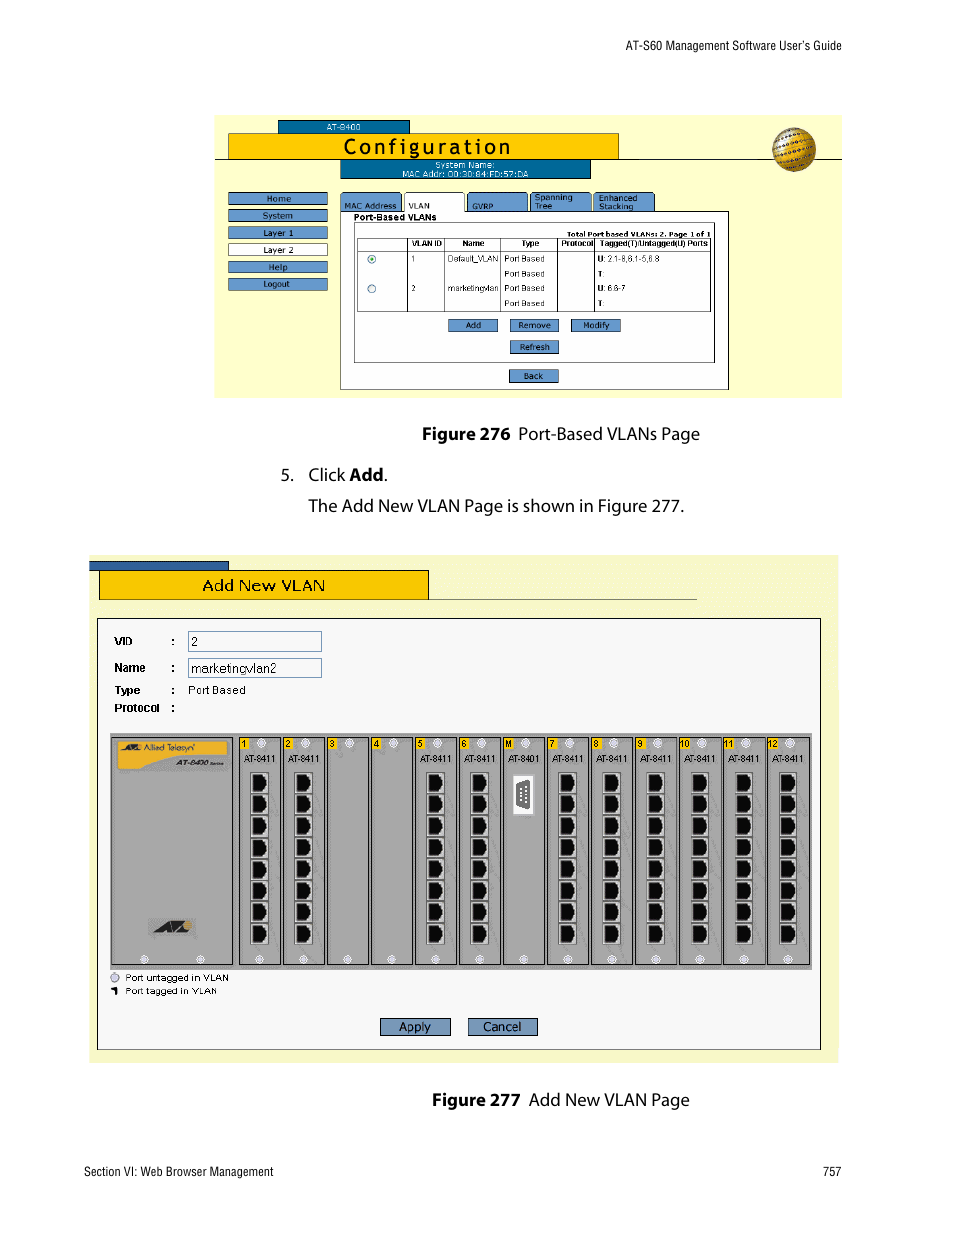Click the top port on module 6

coord(479,782)
